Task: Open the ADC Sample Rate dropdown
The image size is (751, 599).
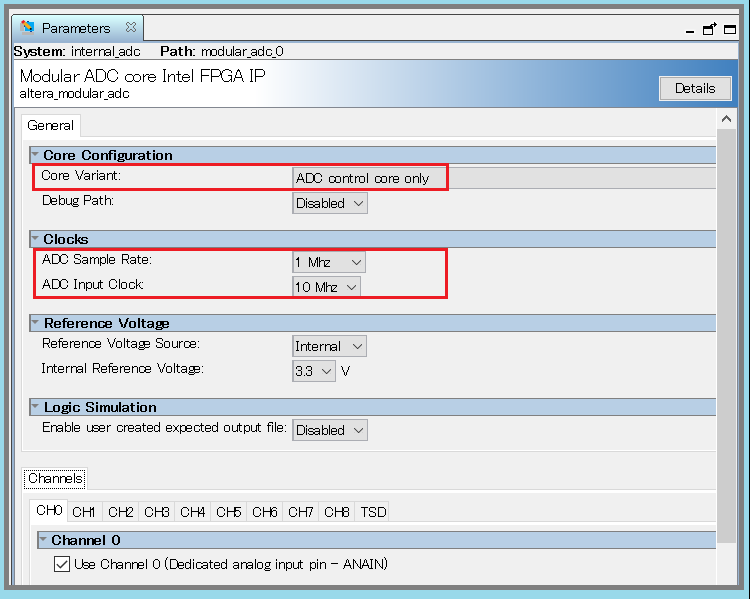Action: coord(329,262)
